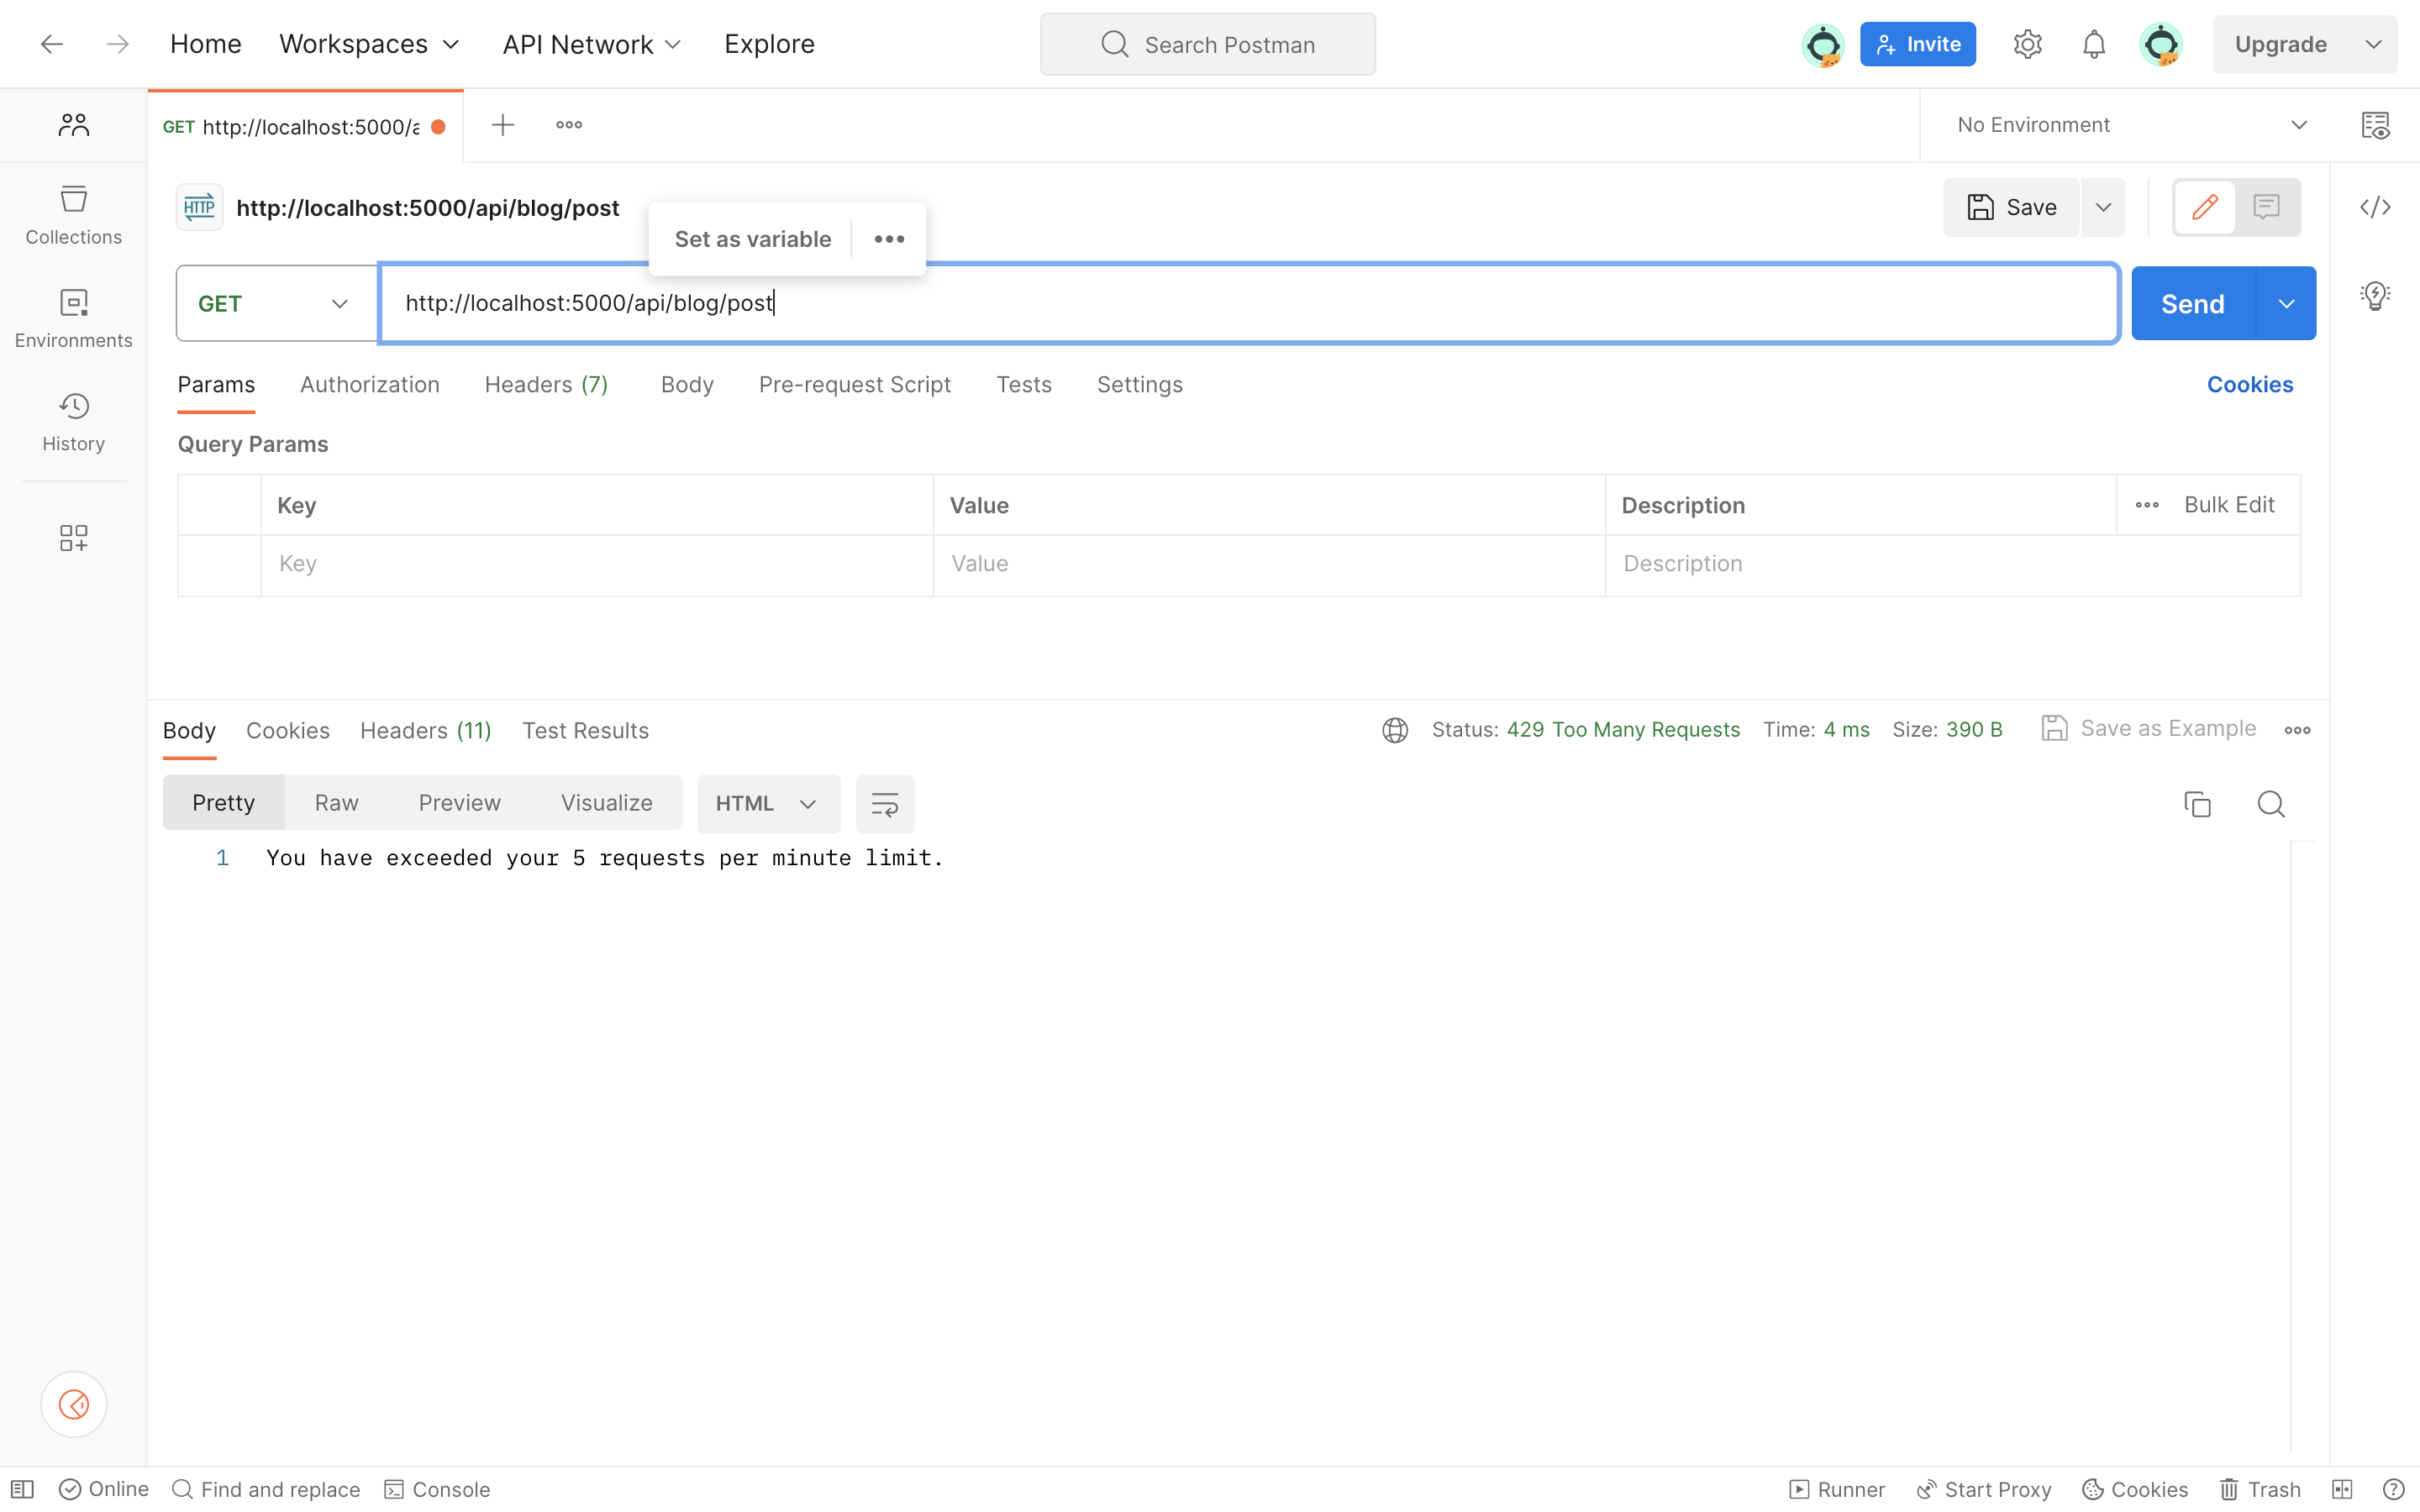Open the History sidebar panel

[x=73, y=422]
